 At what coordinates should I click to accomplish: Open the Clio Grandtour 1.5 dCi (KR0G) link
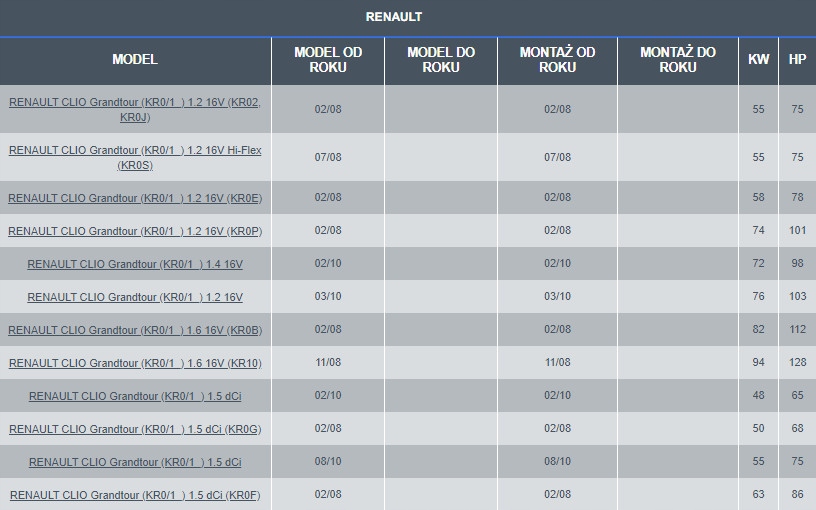135,429
